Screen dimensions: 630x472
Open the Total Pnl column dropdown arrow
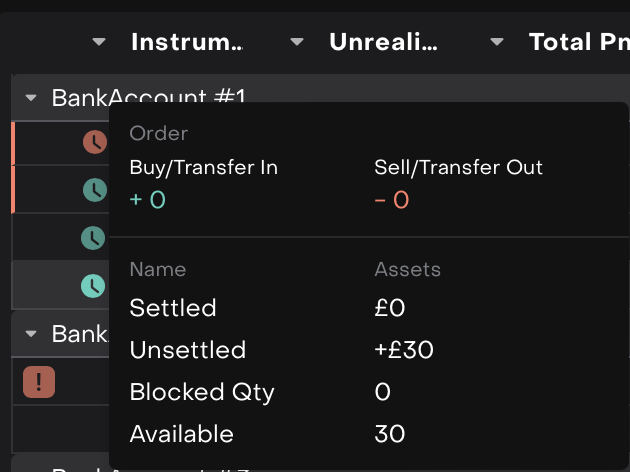coord(497,42)
